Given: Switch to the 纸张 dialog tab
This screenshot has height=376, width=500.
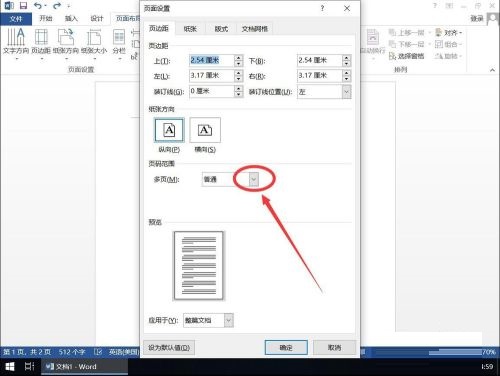Looking at the screenshot, I should pyautogui.click(x=190, y=29).
